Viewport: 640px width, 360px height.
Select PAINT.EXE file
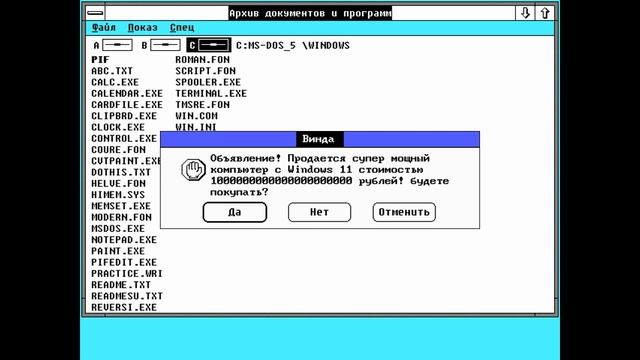tap(118, 251)
